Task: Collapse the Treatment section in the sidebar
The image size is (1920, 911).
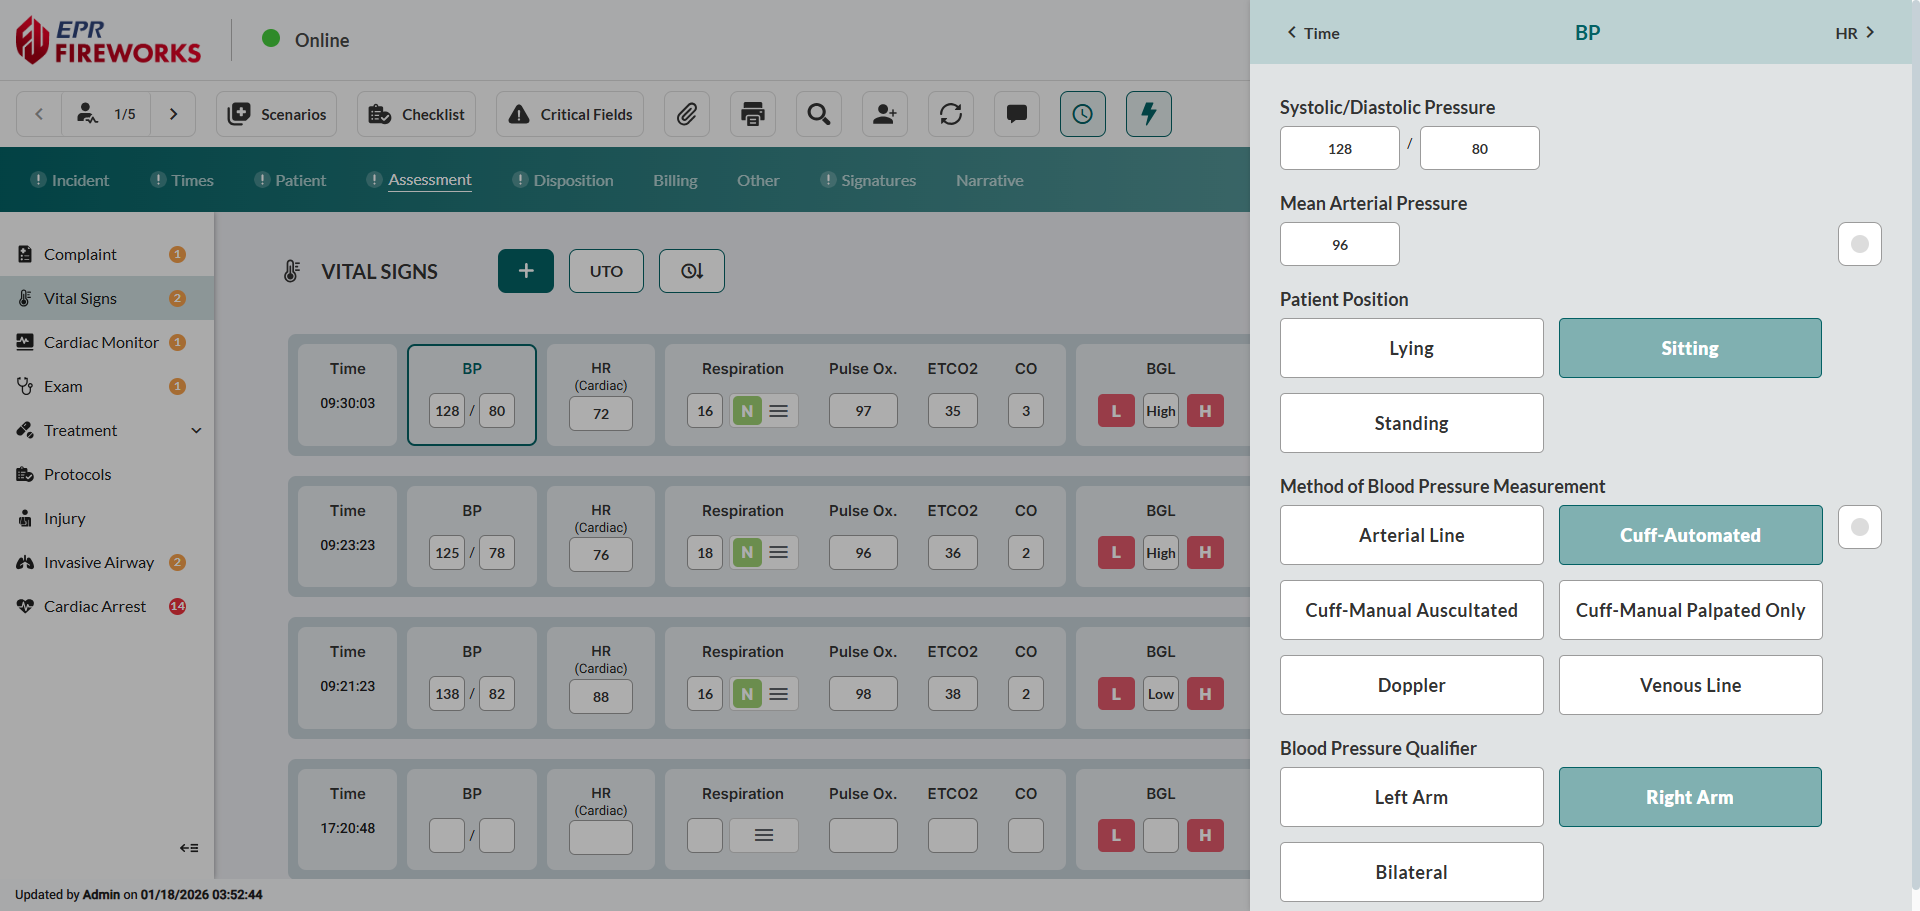Action: [x=196, y=430]
